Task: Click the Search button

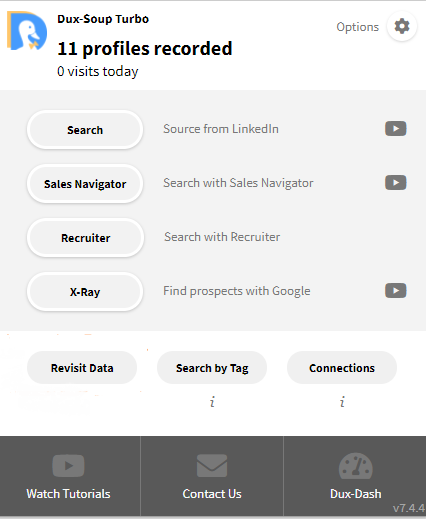Action: point(85,130)
